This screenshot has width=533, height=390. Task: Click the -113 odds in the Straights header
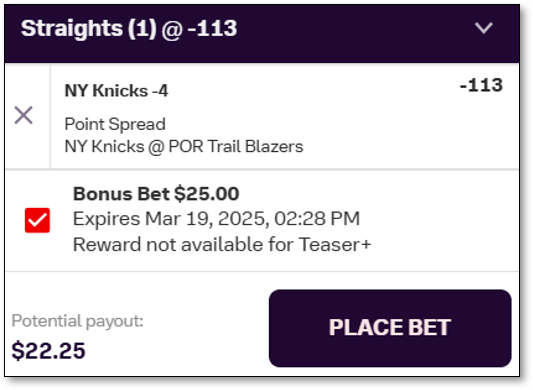[x=212, y=28]
